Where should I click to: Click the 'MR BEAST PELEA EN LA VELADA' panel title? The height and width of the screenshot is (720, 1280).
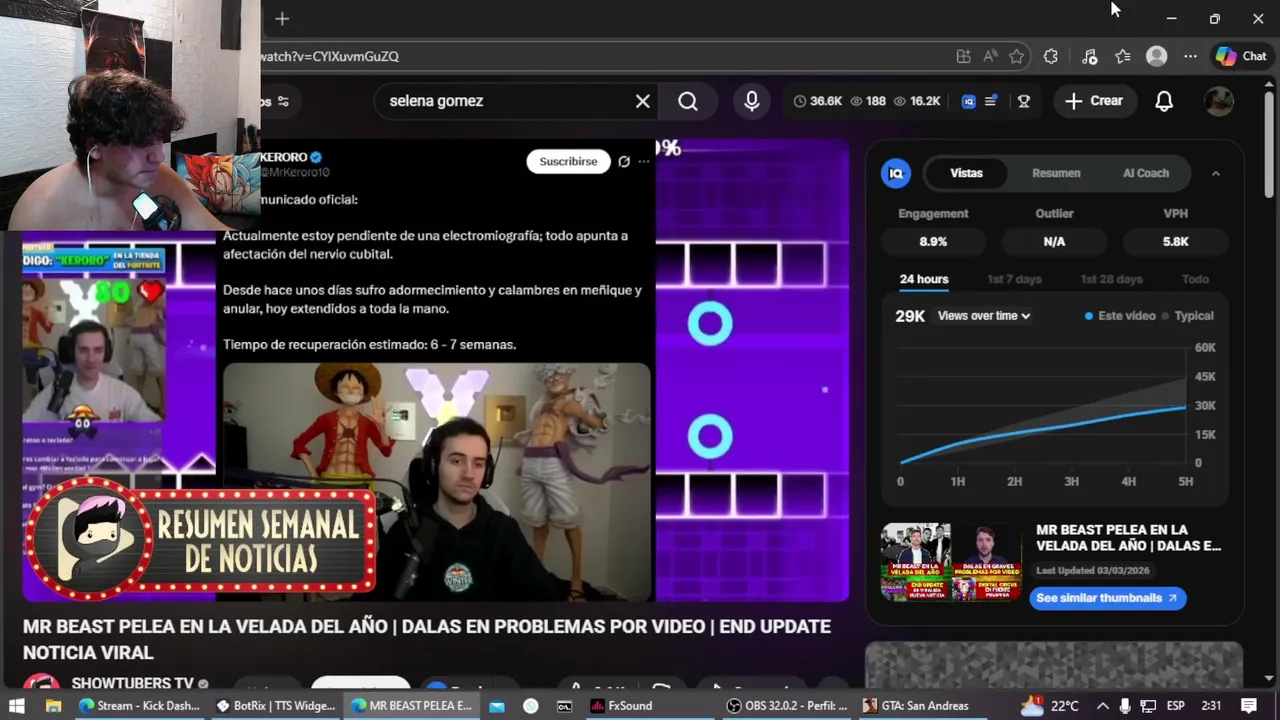click(1128, 538)
